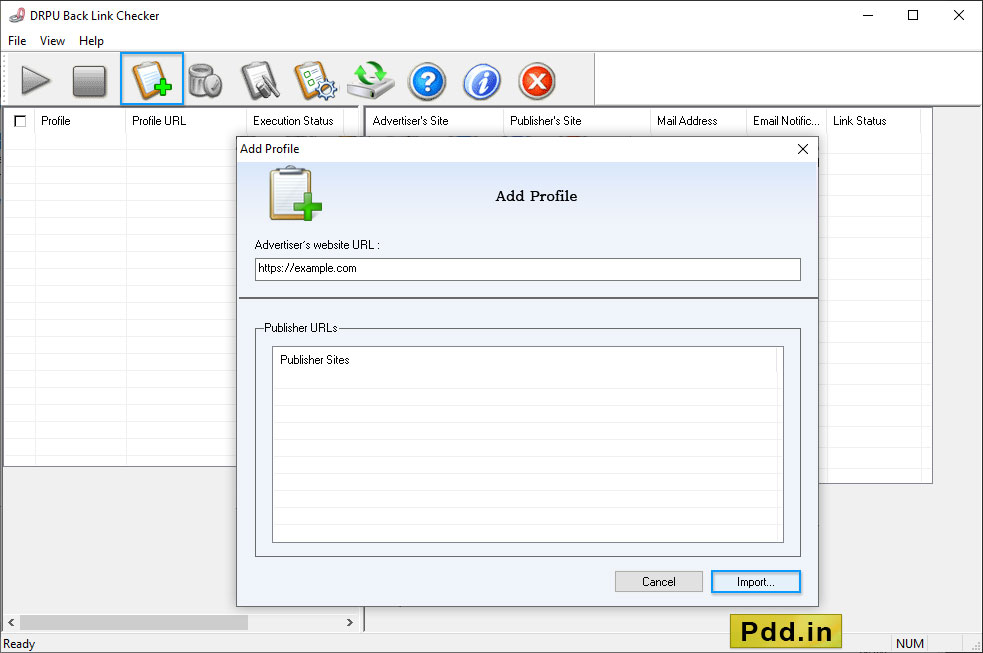Click the DRPU app icon in title bar
Screen dimensions: 983x653
pos(17,15)
